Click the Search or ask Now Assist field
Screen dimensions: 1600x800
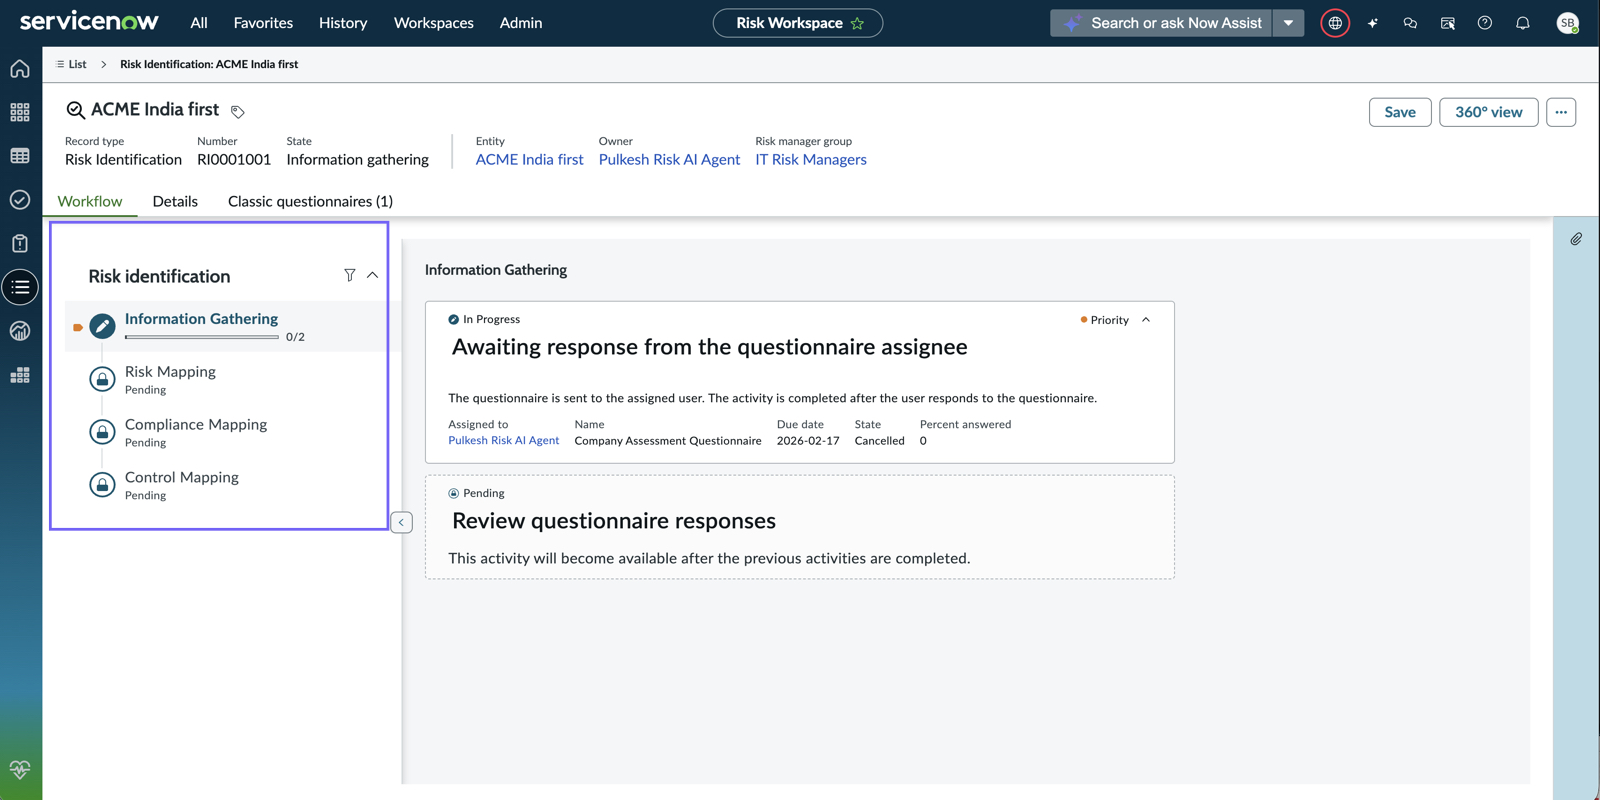[1162, 23]
